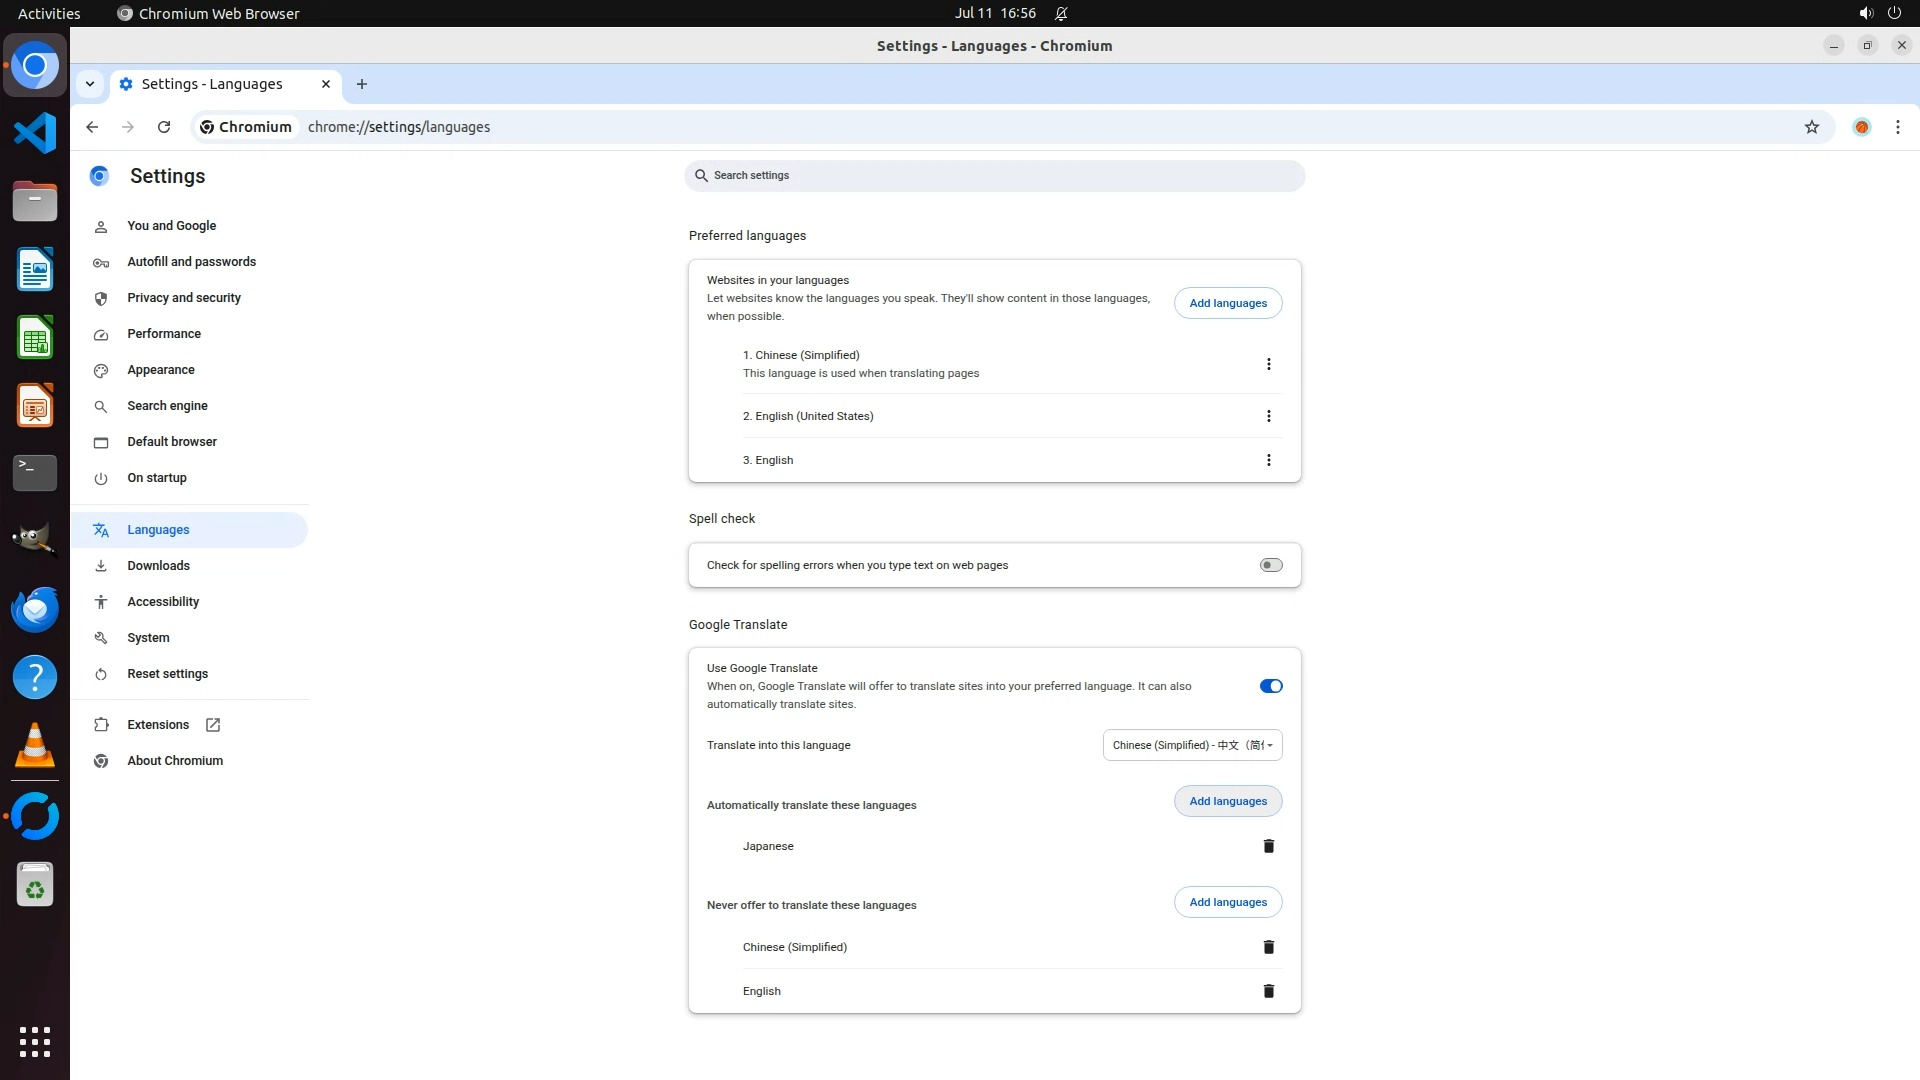Go to Privacy and security settings
1920x1080 pixels.
click(184, 298)
